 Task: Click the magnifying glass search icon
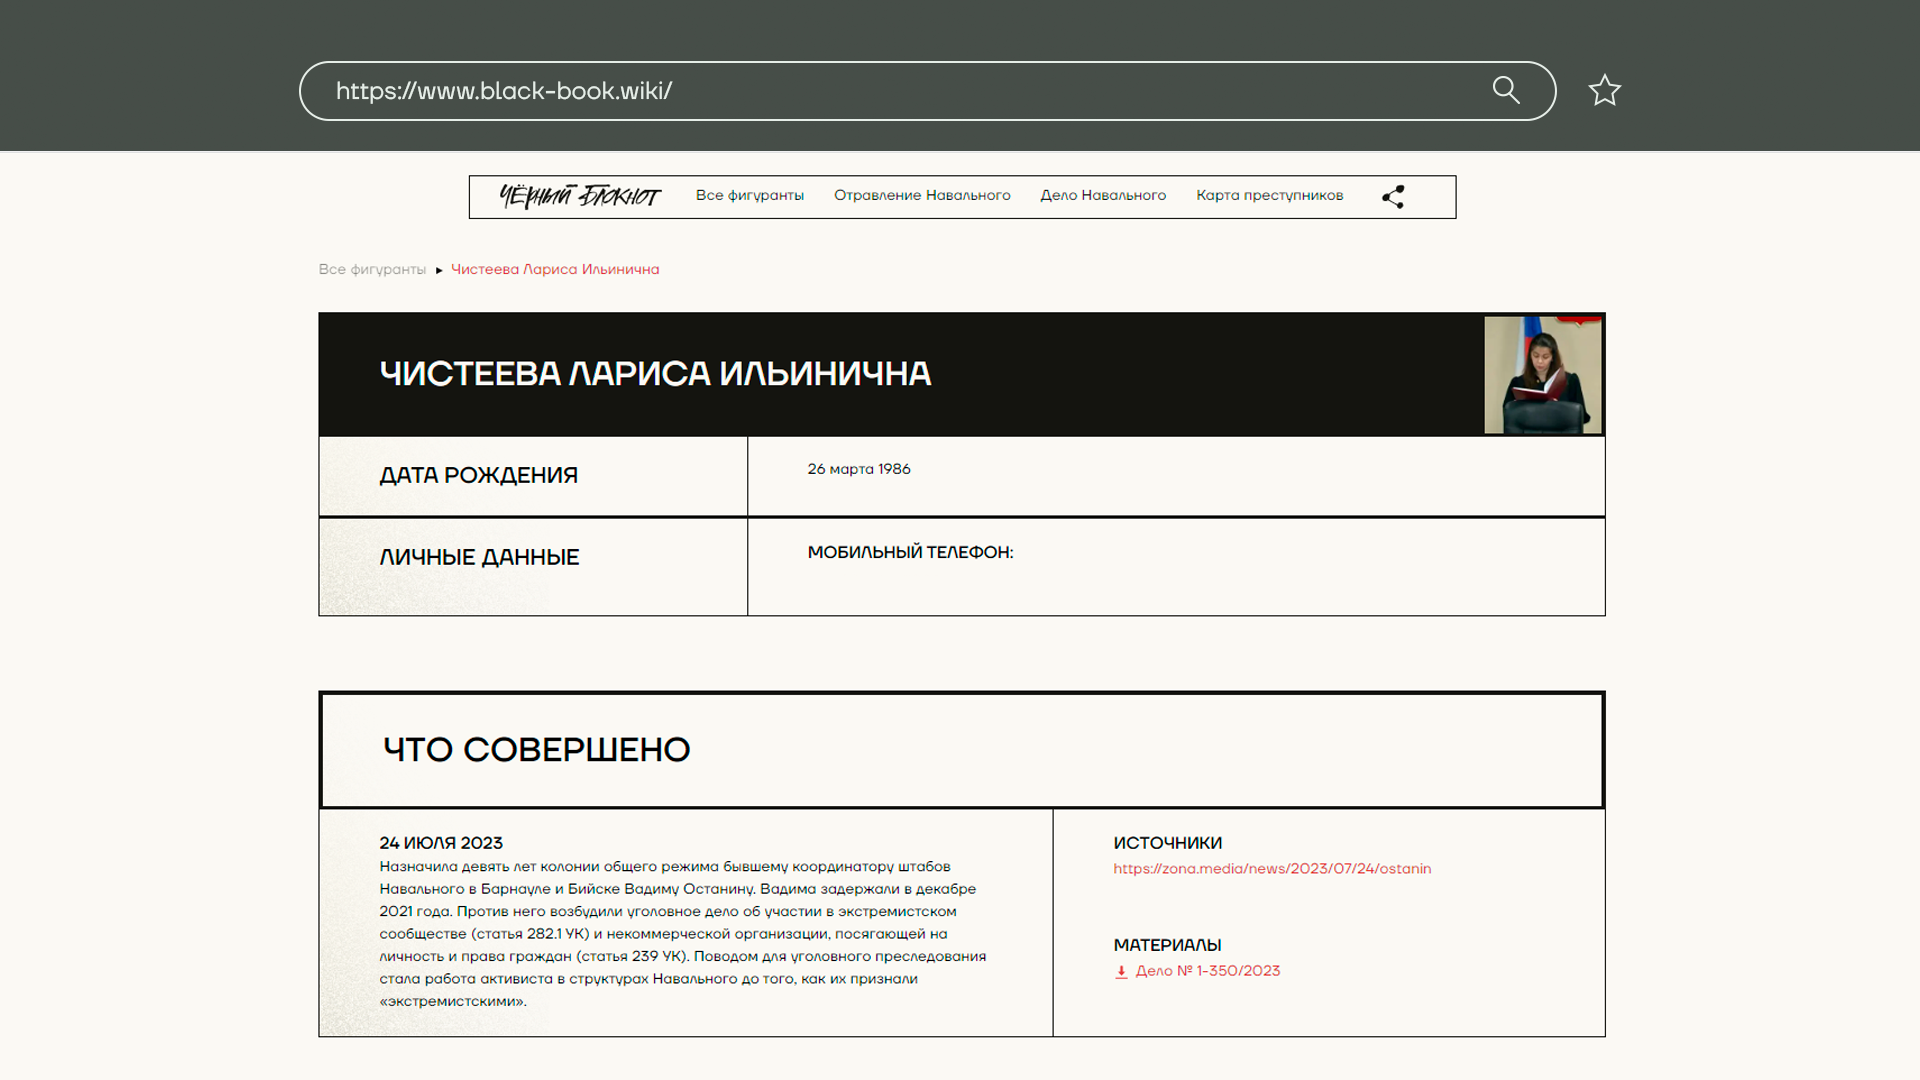click(1506, 90)
